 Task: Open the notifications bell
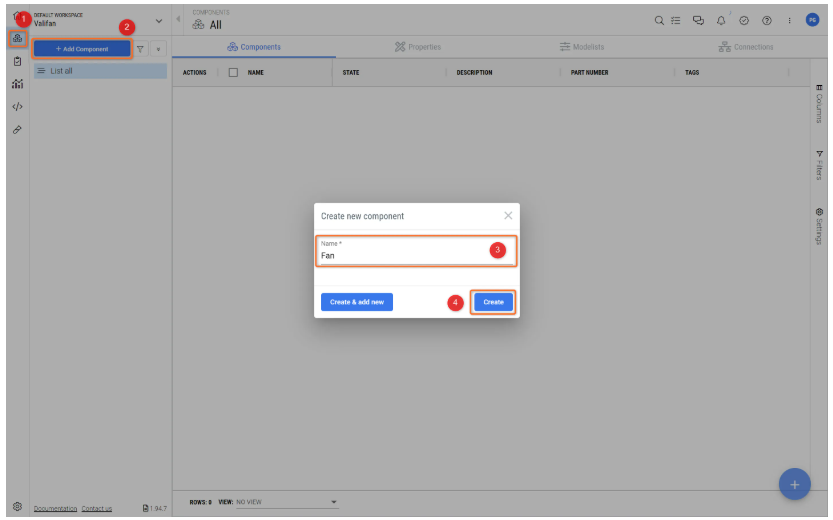tap(721, 20)
